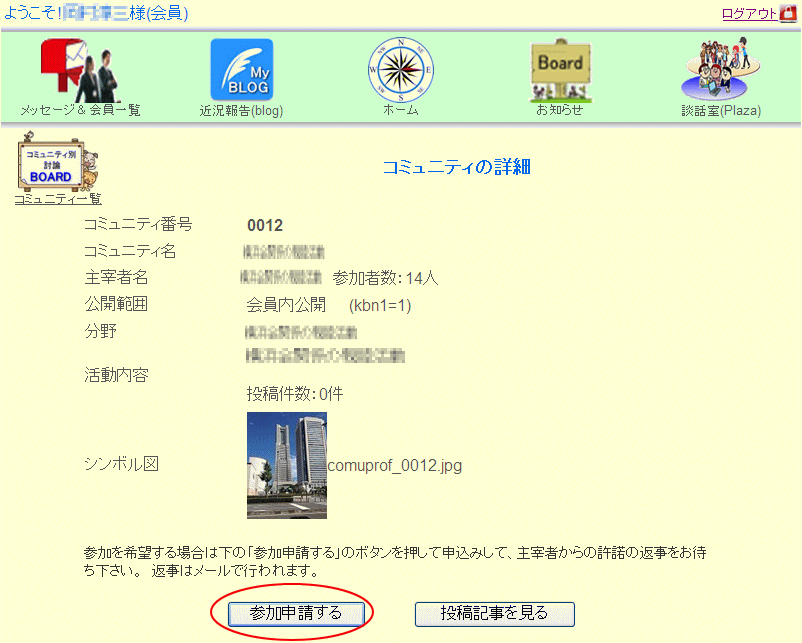Select the メッセージ＆会員一覧 menu label
This screenshot has width=802, height=643.
80,110
